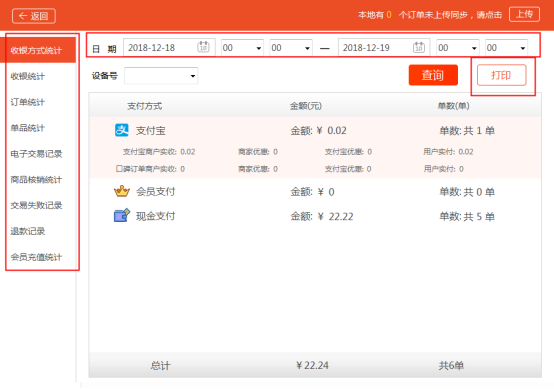Click the 现金支付 wallet icon
This screenshot has width=554, height=389.
point(122,216)
